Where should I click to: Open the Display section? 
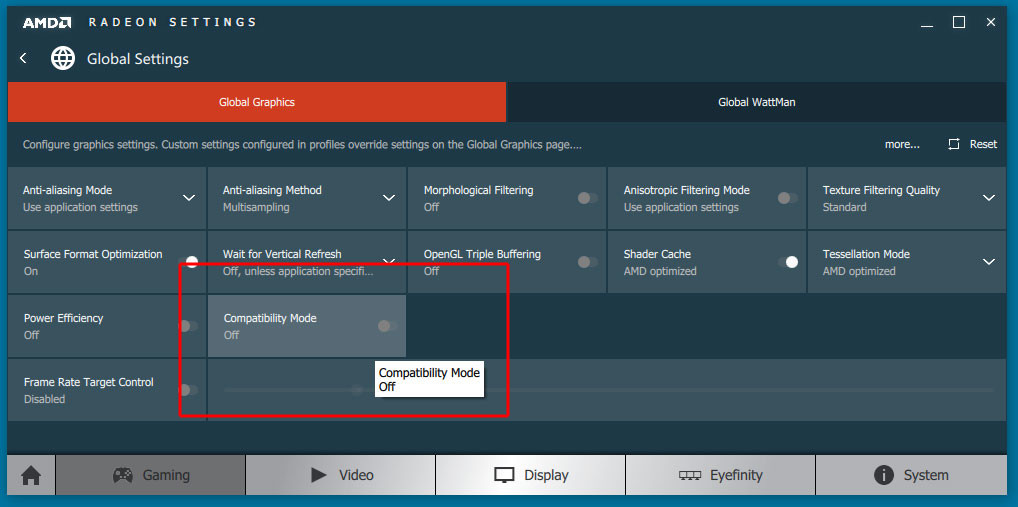[x=530, y=475]
